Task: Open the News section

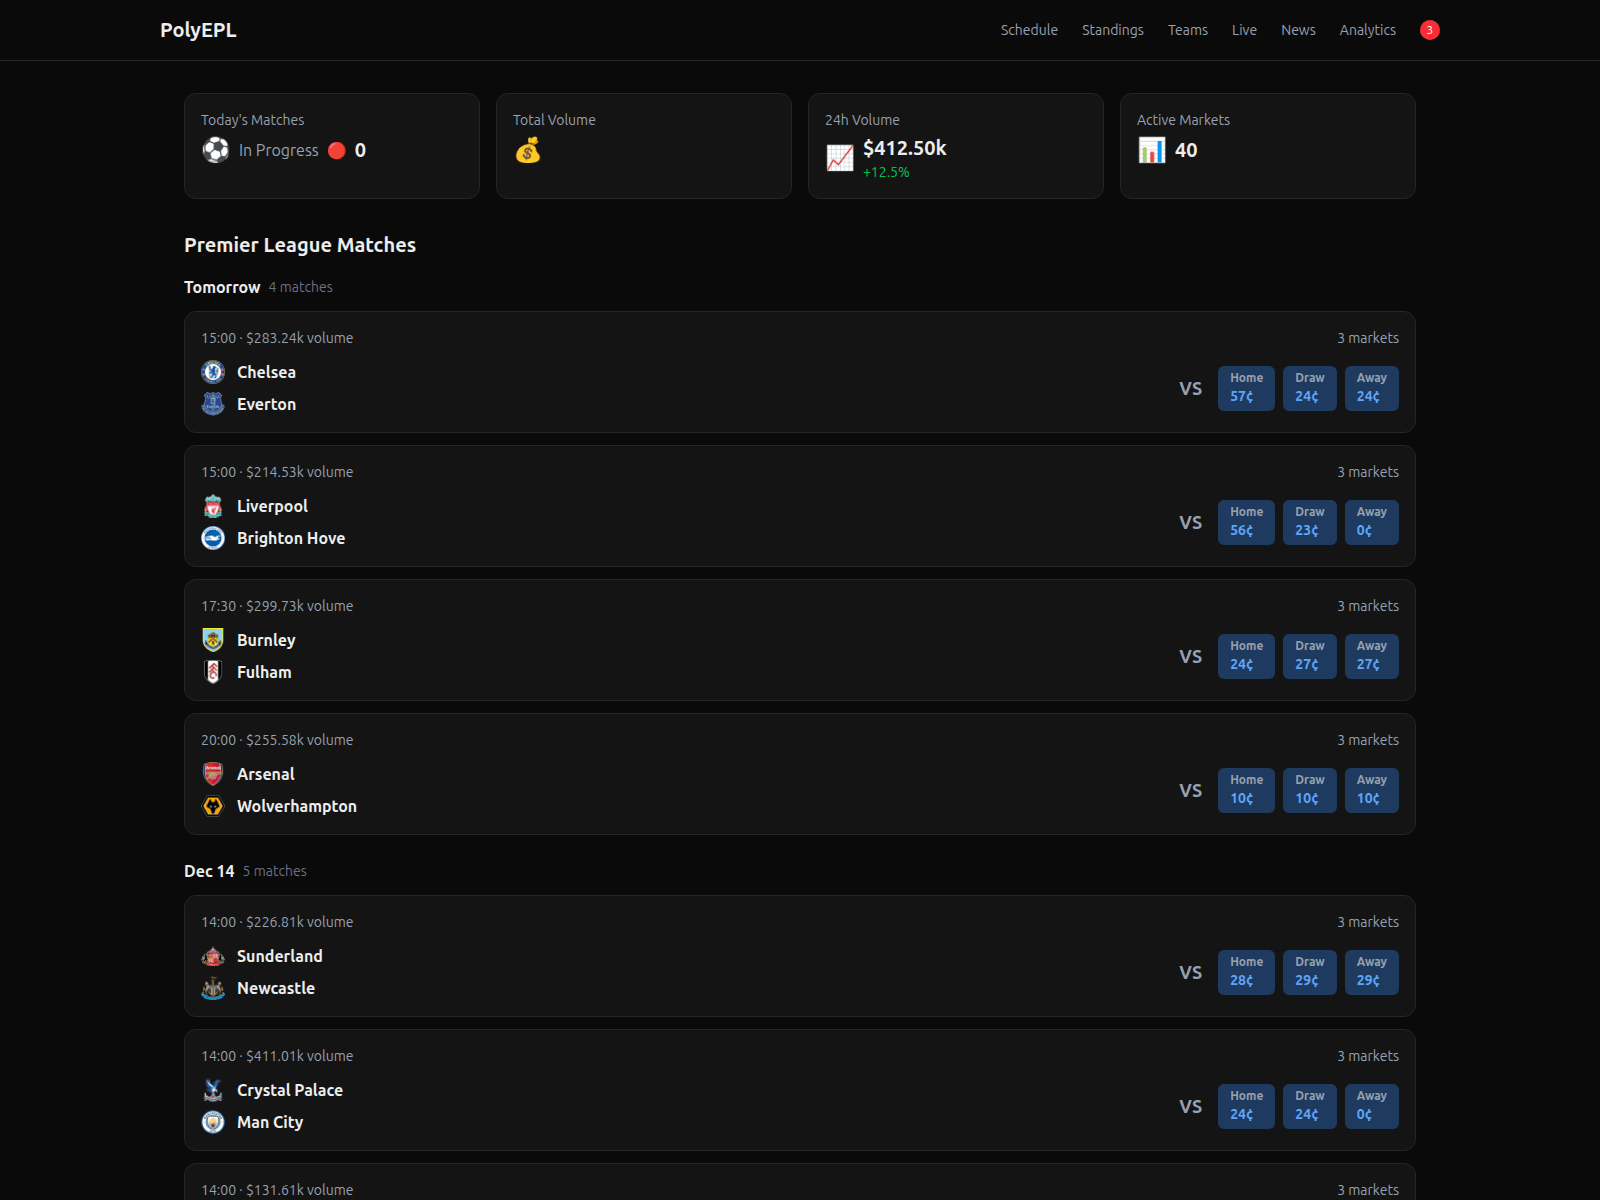Action: coord(1298,30)
